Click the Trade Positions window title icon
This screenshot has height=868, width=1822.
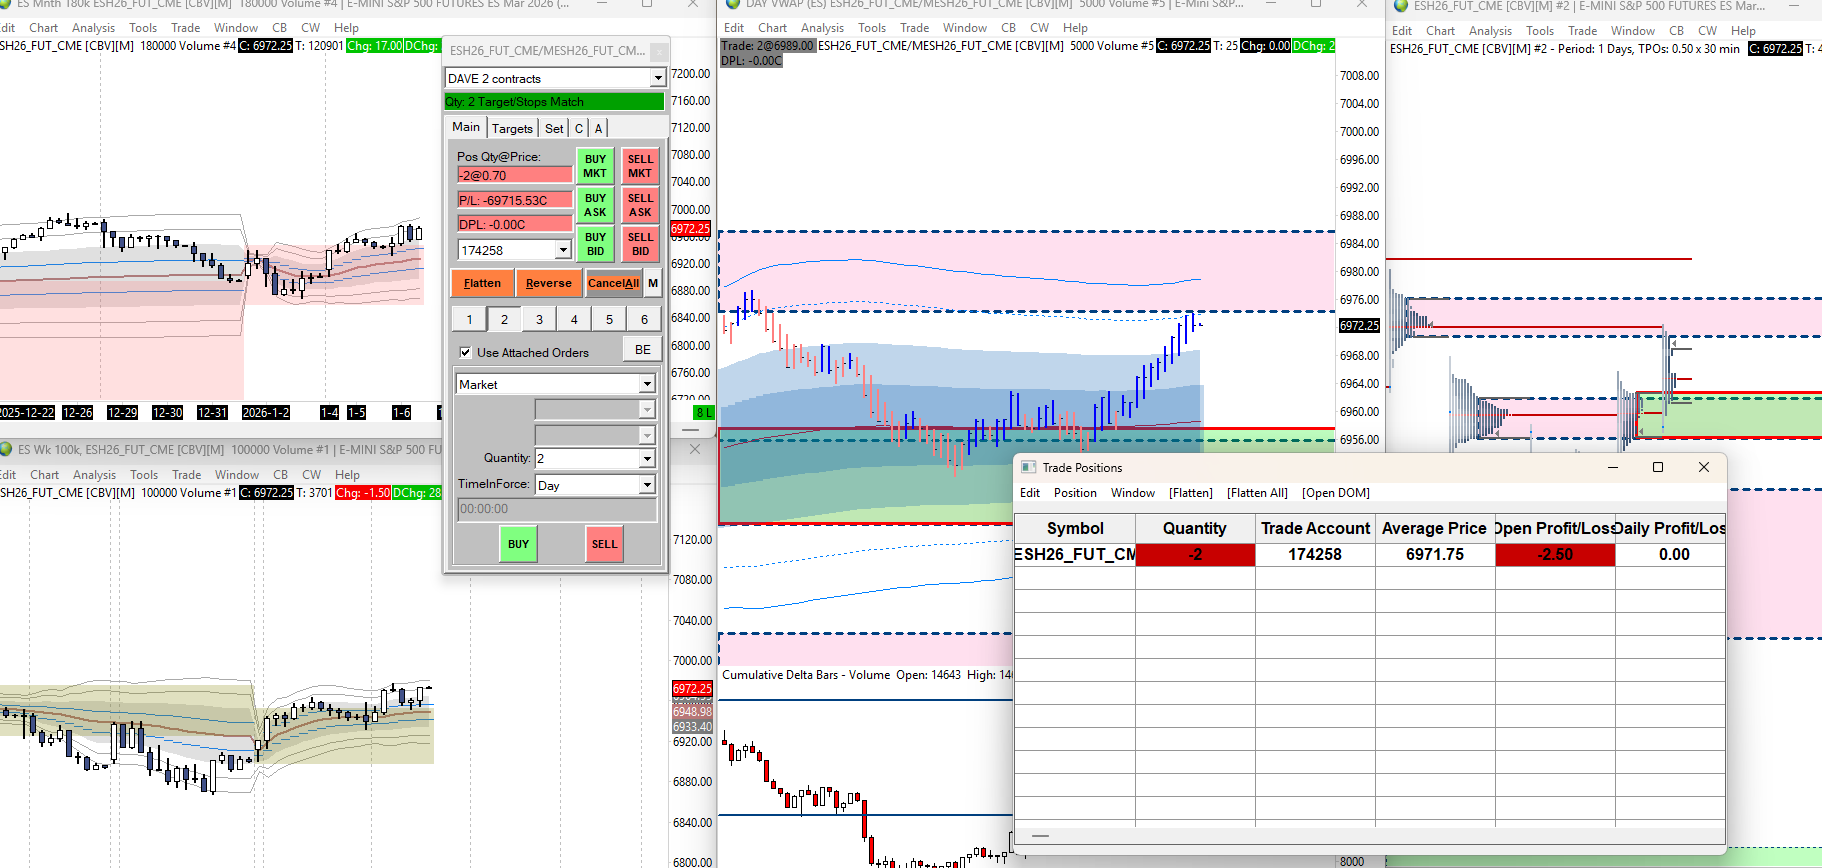click(x=1028, y=467)
